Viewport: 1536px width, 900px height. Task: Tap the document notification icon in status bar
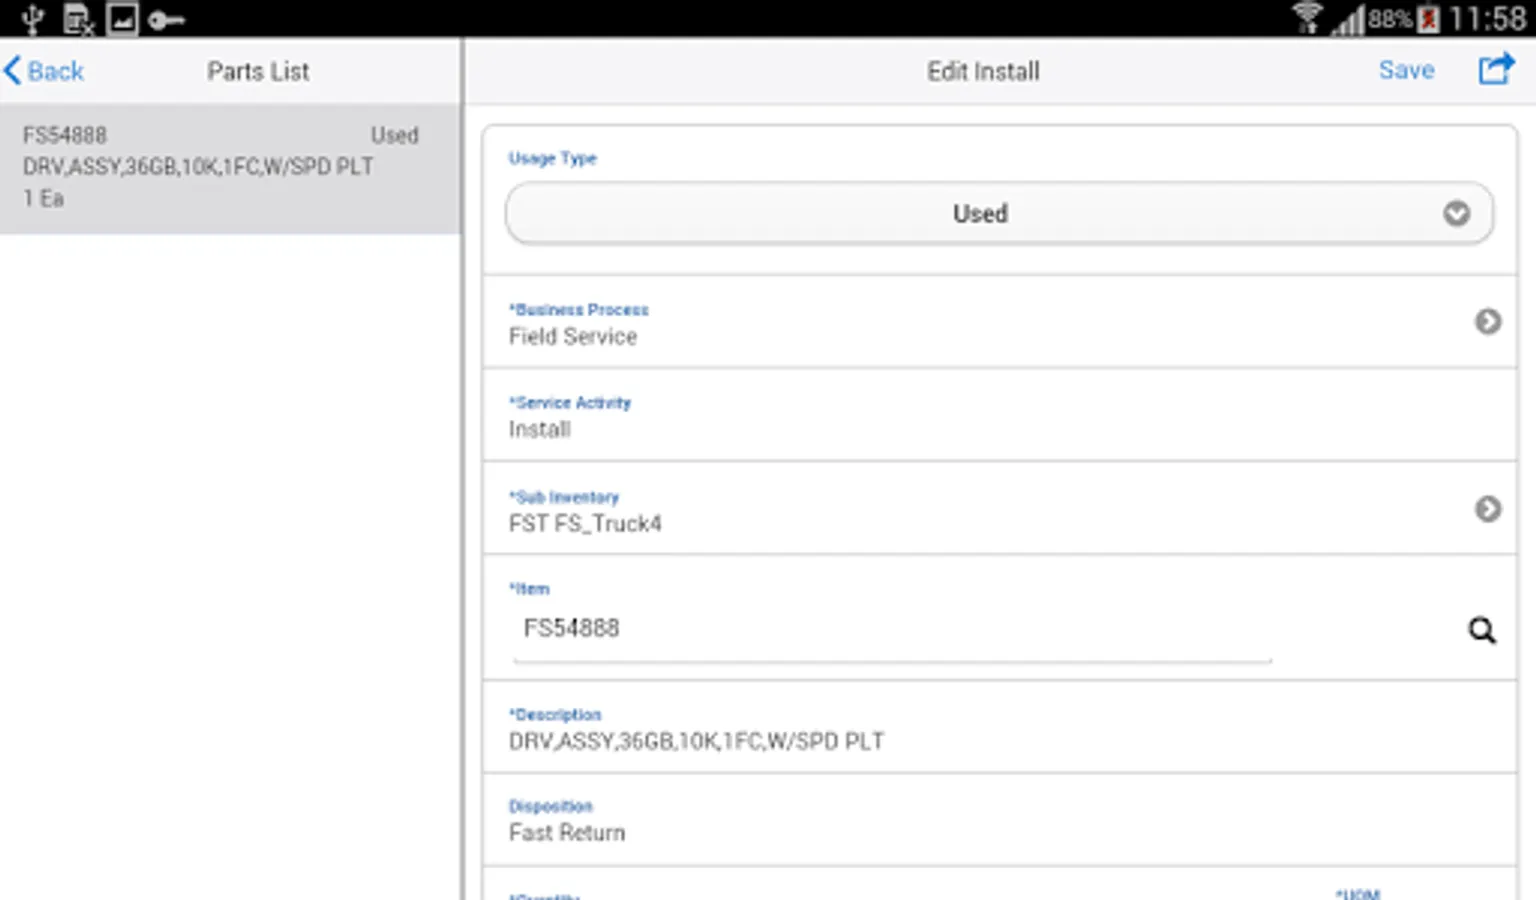coord(78,19)
